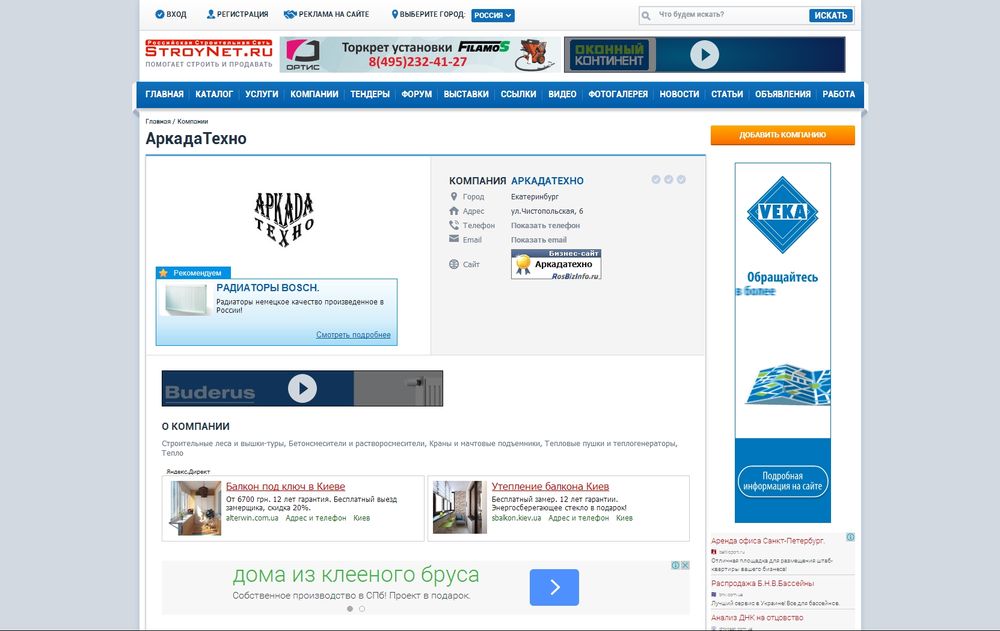1000x631 pixels.
Task: Click the alterwin.com.ua ad address
Action: click(x=252, y=518)
